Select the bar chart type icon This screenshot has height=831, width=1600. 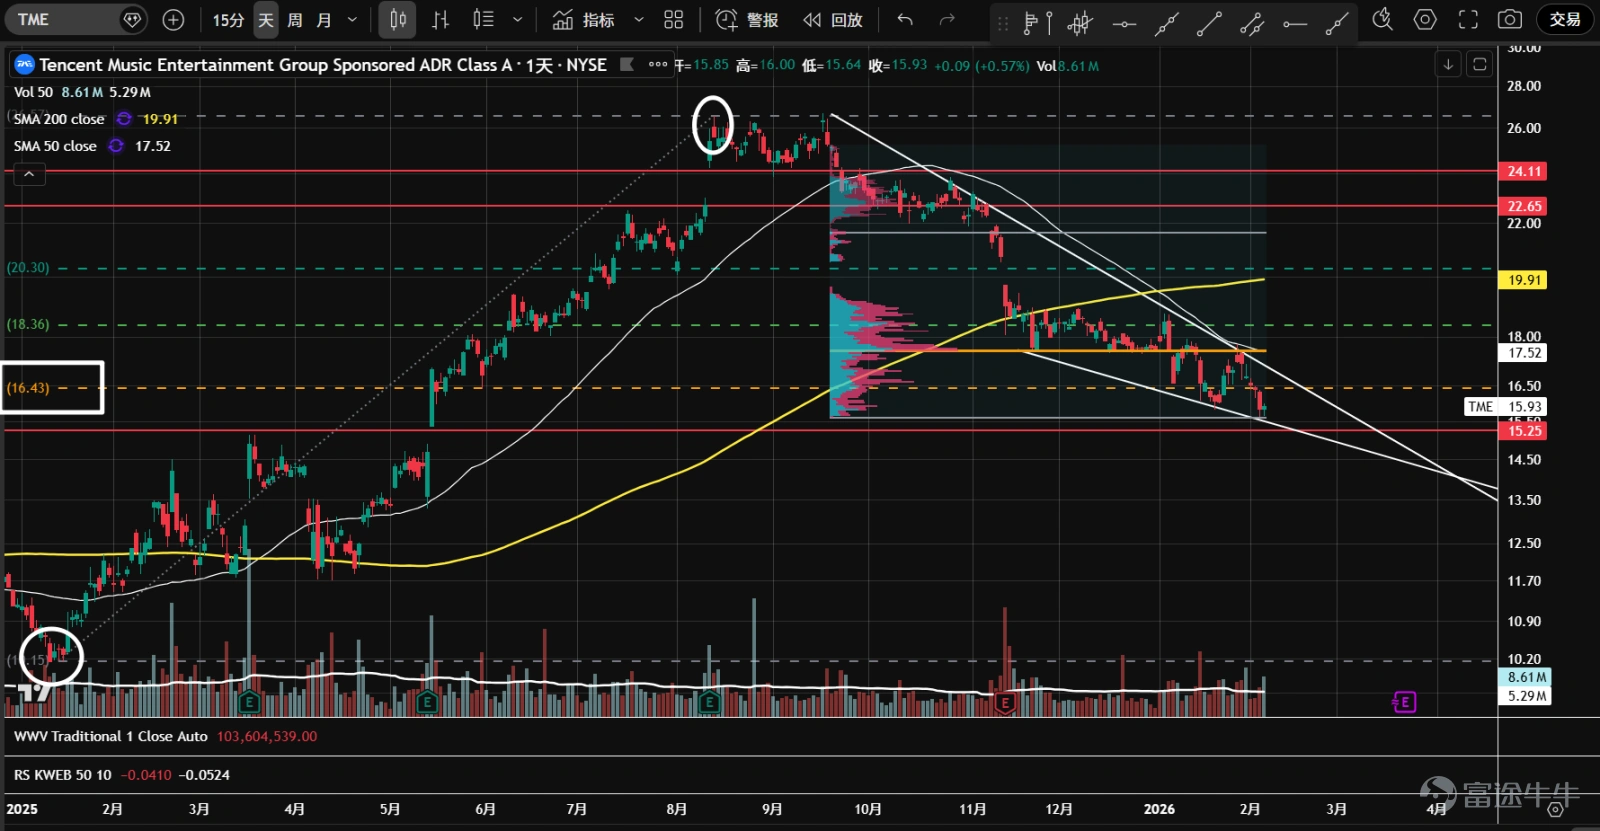pos(440,19)
